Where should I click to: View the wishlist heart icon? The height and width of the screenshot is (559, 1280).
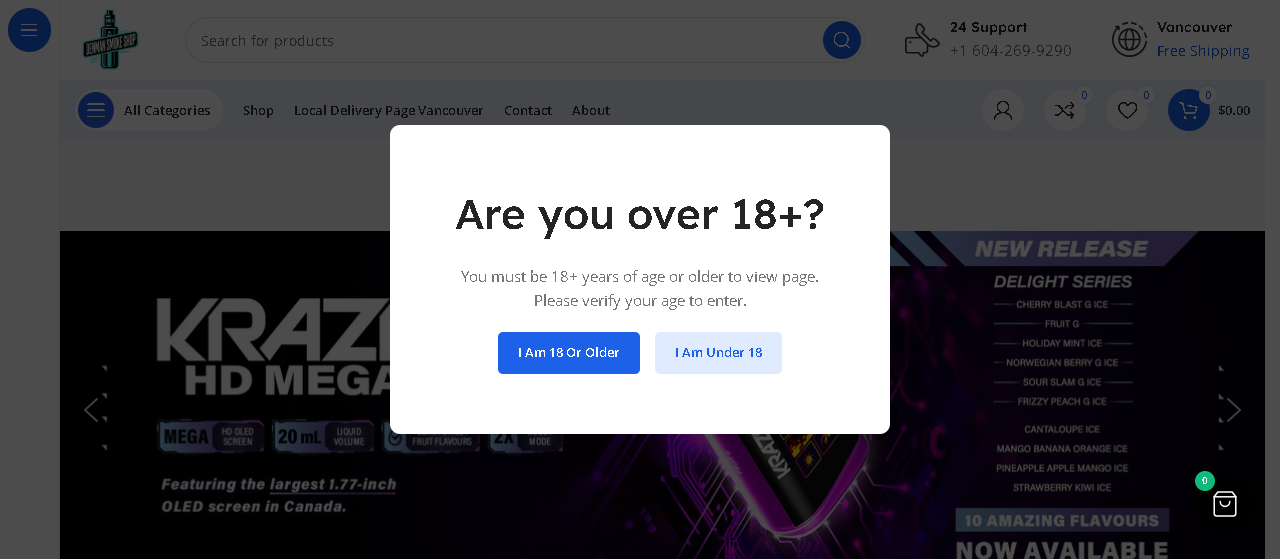coord(1127,110)
